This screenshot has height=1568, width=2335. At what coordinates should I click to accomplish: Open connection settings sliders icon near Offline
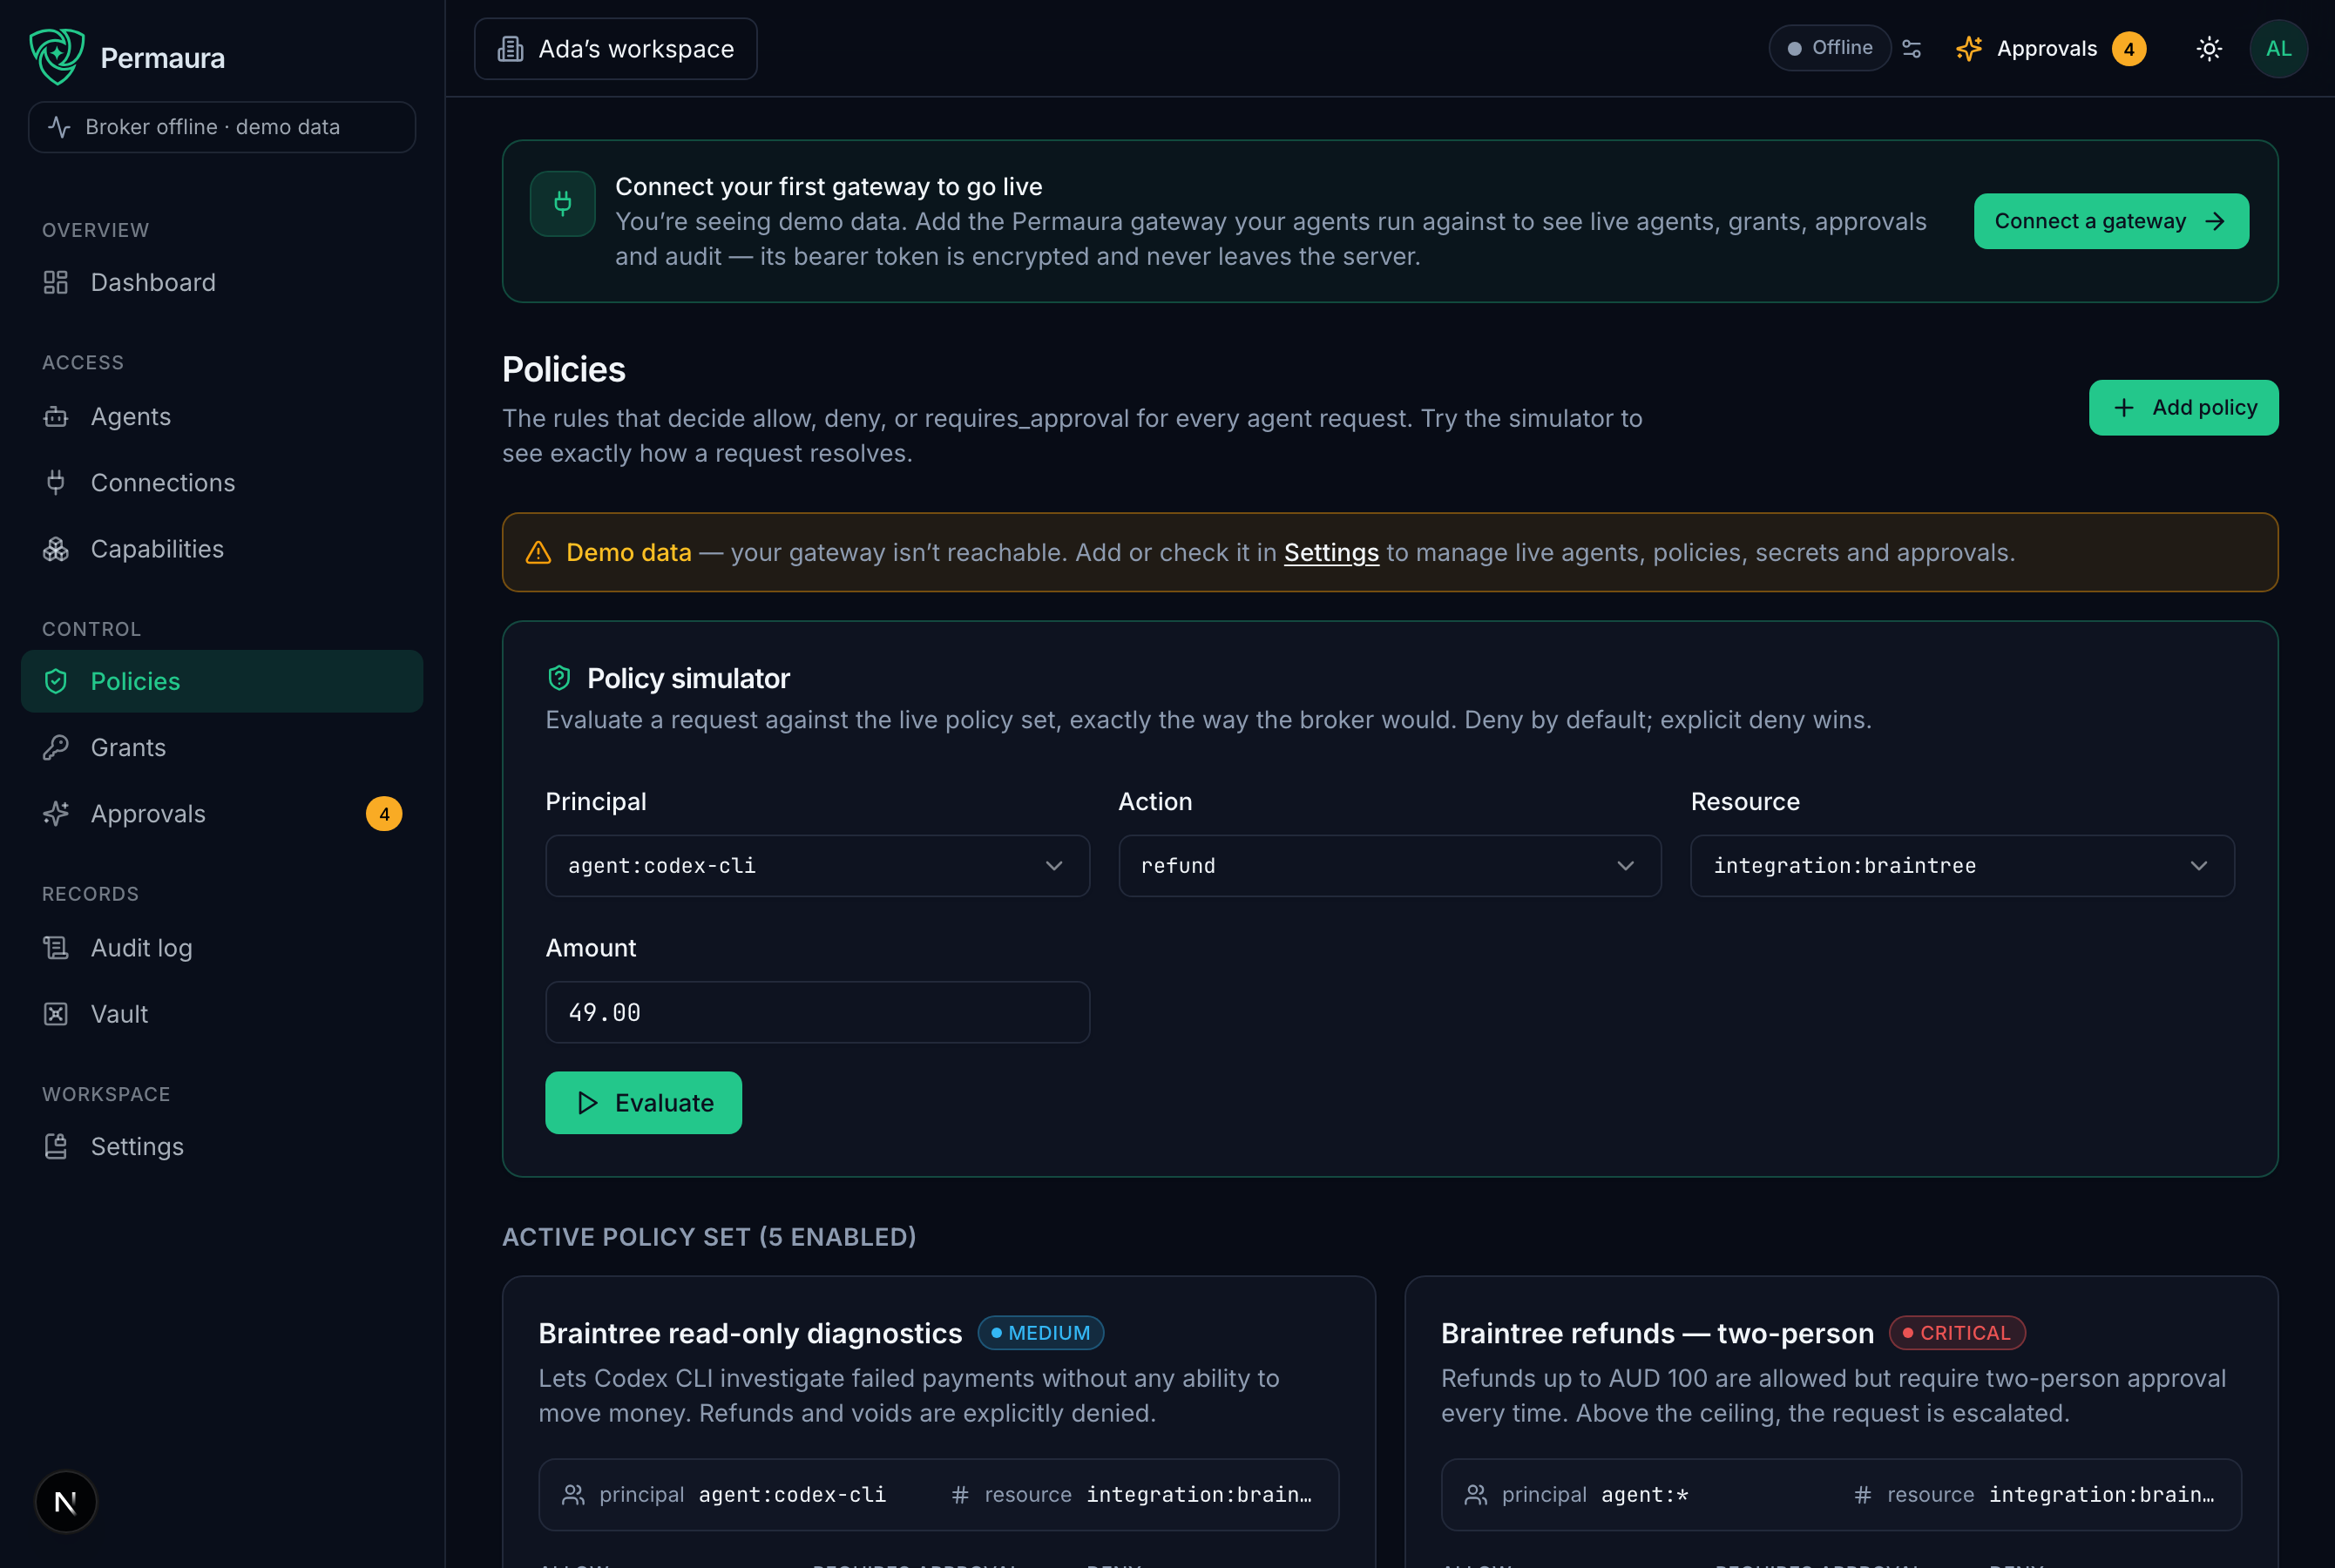coord(1911,48)
